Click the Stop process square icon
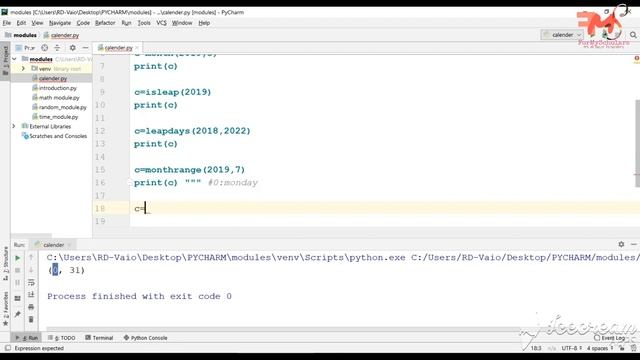The width and height of the screenshot is (640, 360). click(18, 270)
